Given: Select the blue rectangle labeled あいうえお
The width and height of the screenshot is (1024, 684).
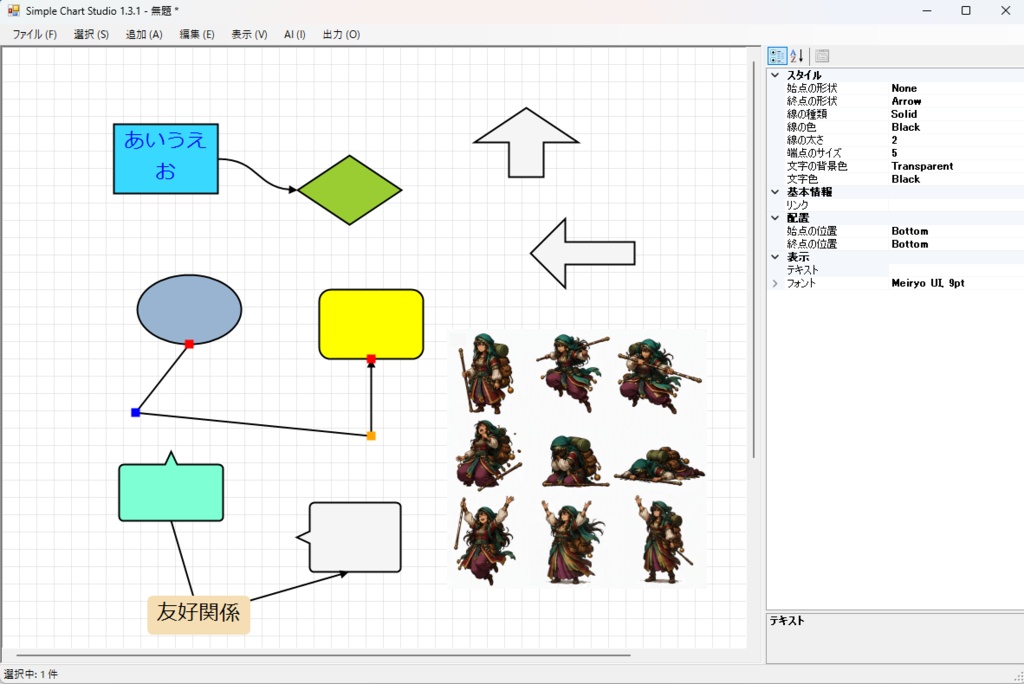Looking at the screenshot, I should point(166,159).
